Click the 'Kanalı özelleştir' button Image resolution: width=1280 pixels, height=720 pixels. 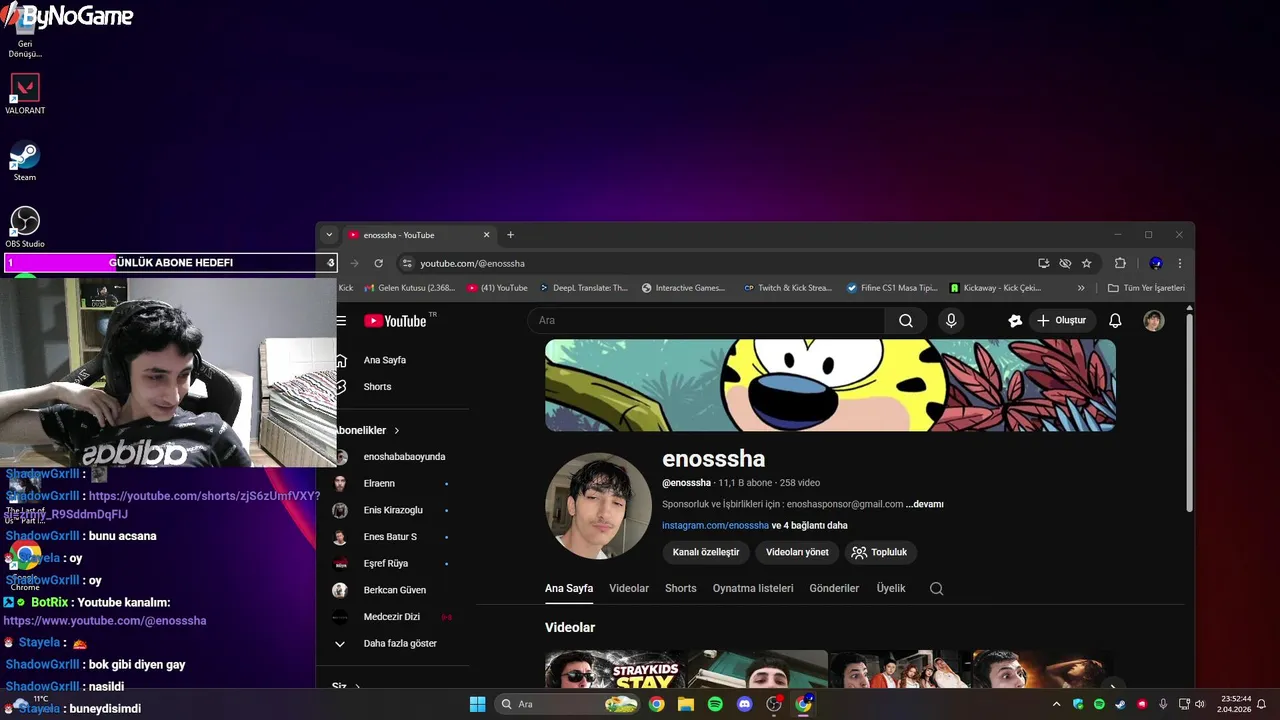tap(706, 552)
